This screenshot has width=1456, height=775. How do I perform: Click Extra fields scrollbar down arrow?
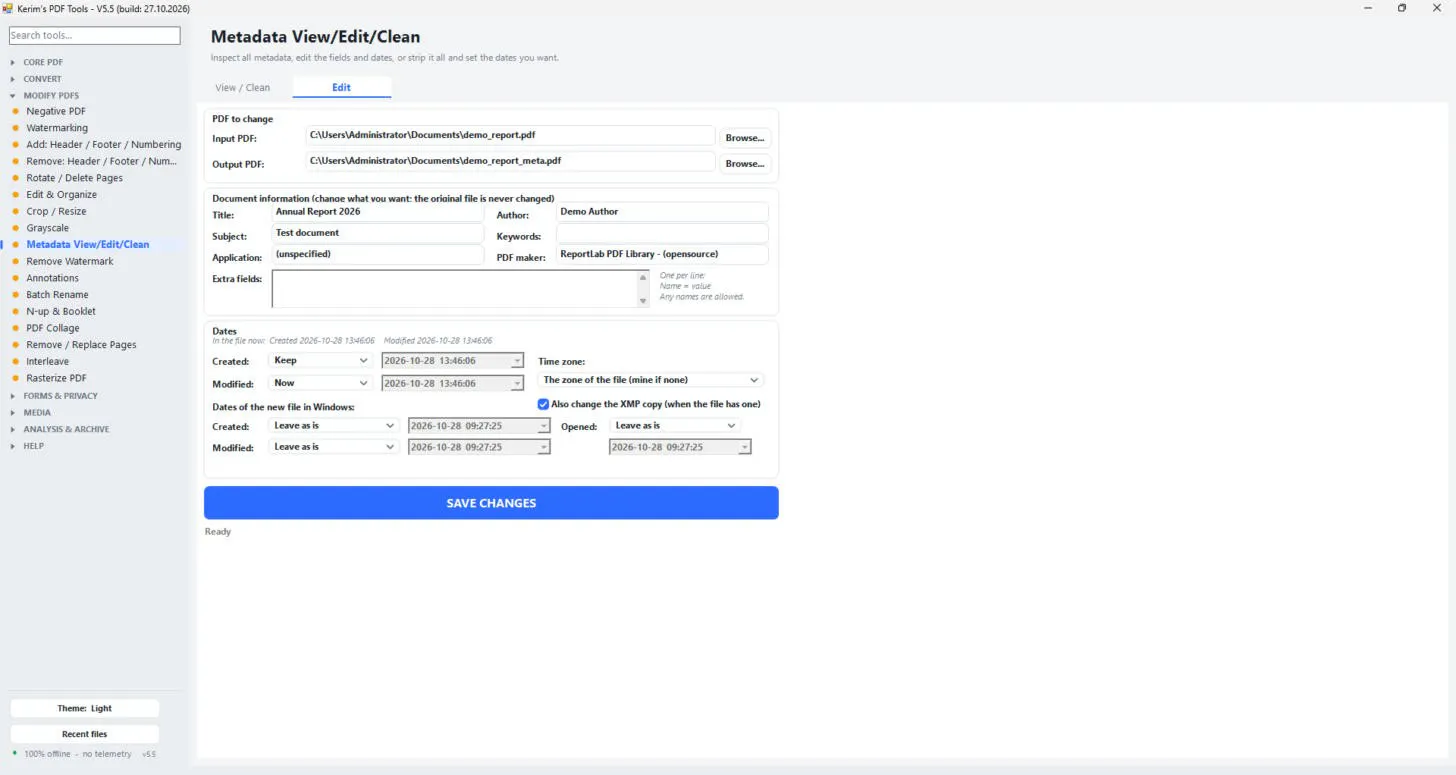coord(643,302)
